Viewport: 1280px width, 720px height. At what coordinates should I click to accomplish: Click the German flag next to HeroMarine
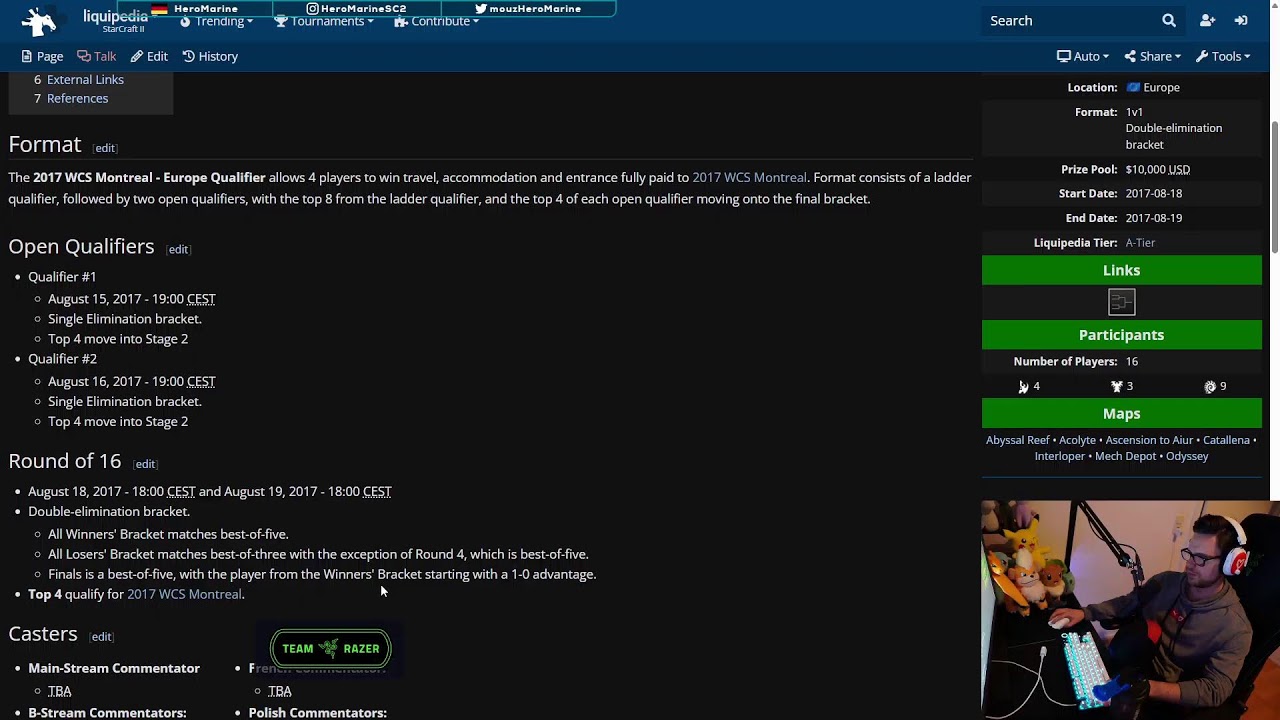159,9
